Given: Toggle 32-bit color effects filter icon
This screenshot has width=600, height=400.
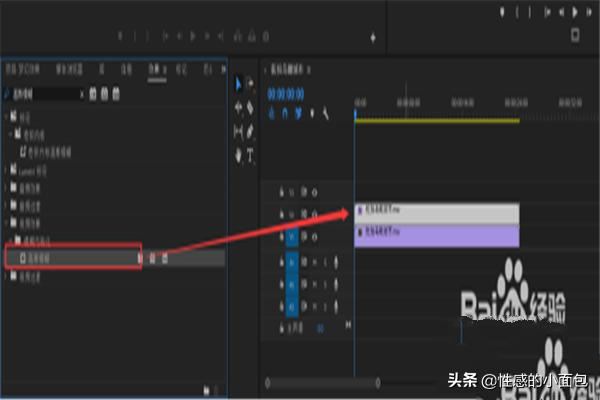Looking at the screenshot, I should [104, 94].
